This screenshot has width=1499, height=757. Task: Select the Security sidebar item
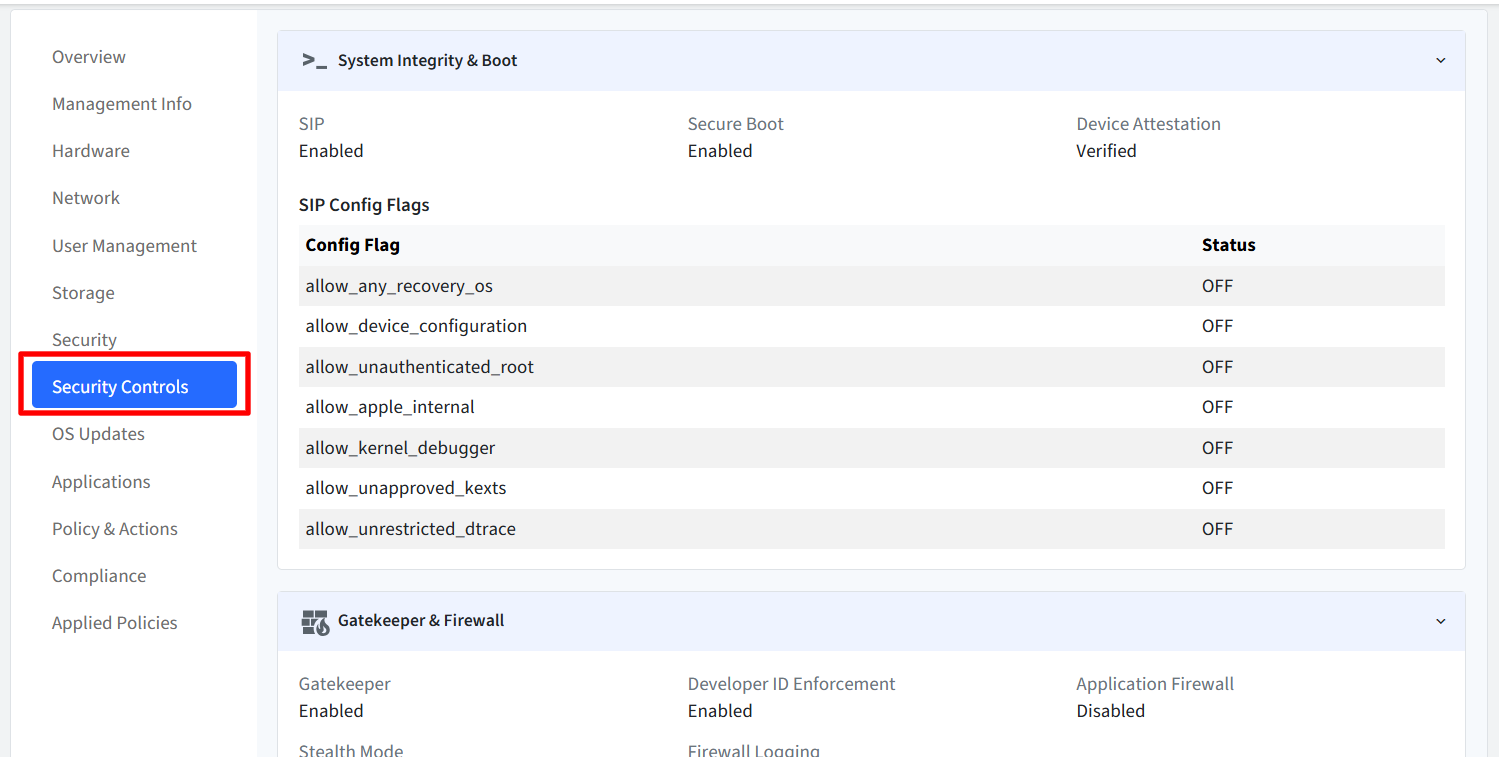[x=84, y=340]
